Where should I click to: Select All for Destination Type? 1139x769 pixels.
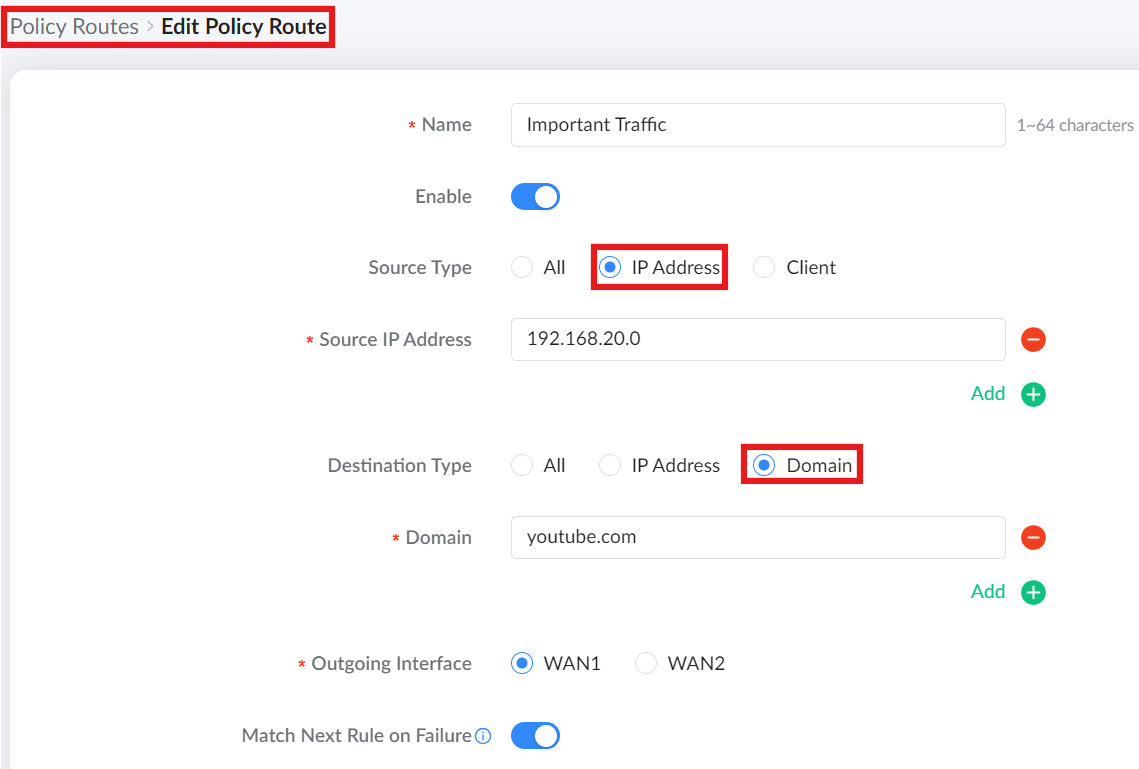click(522, 465)
